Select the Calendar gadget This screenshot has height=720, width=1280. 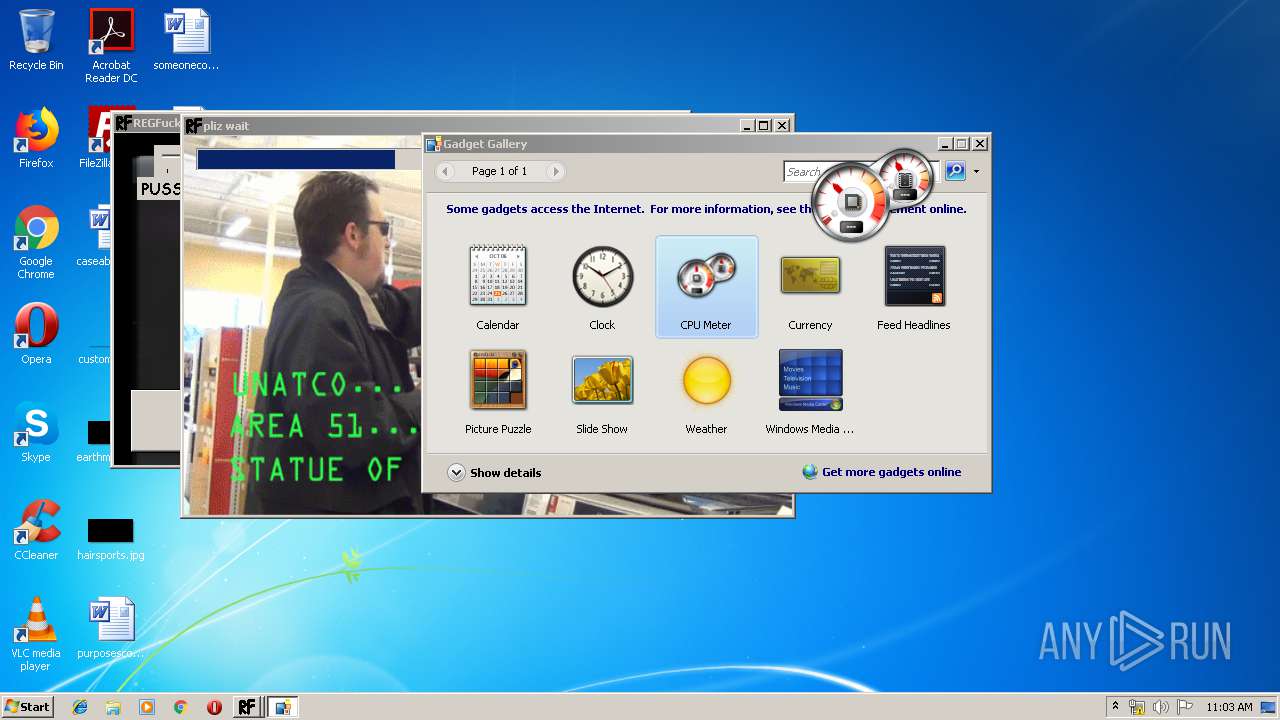[x=498, y=287]
